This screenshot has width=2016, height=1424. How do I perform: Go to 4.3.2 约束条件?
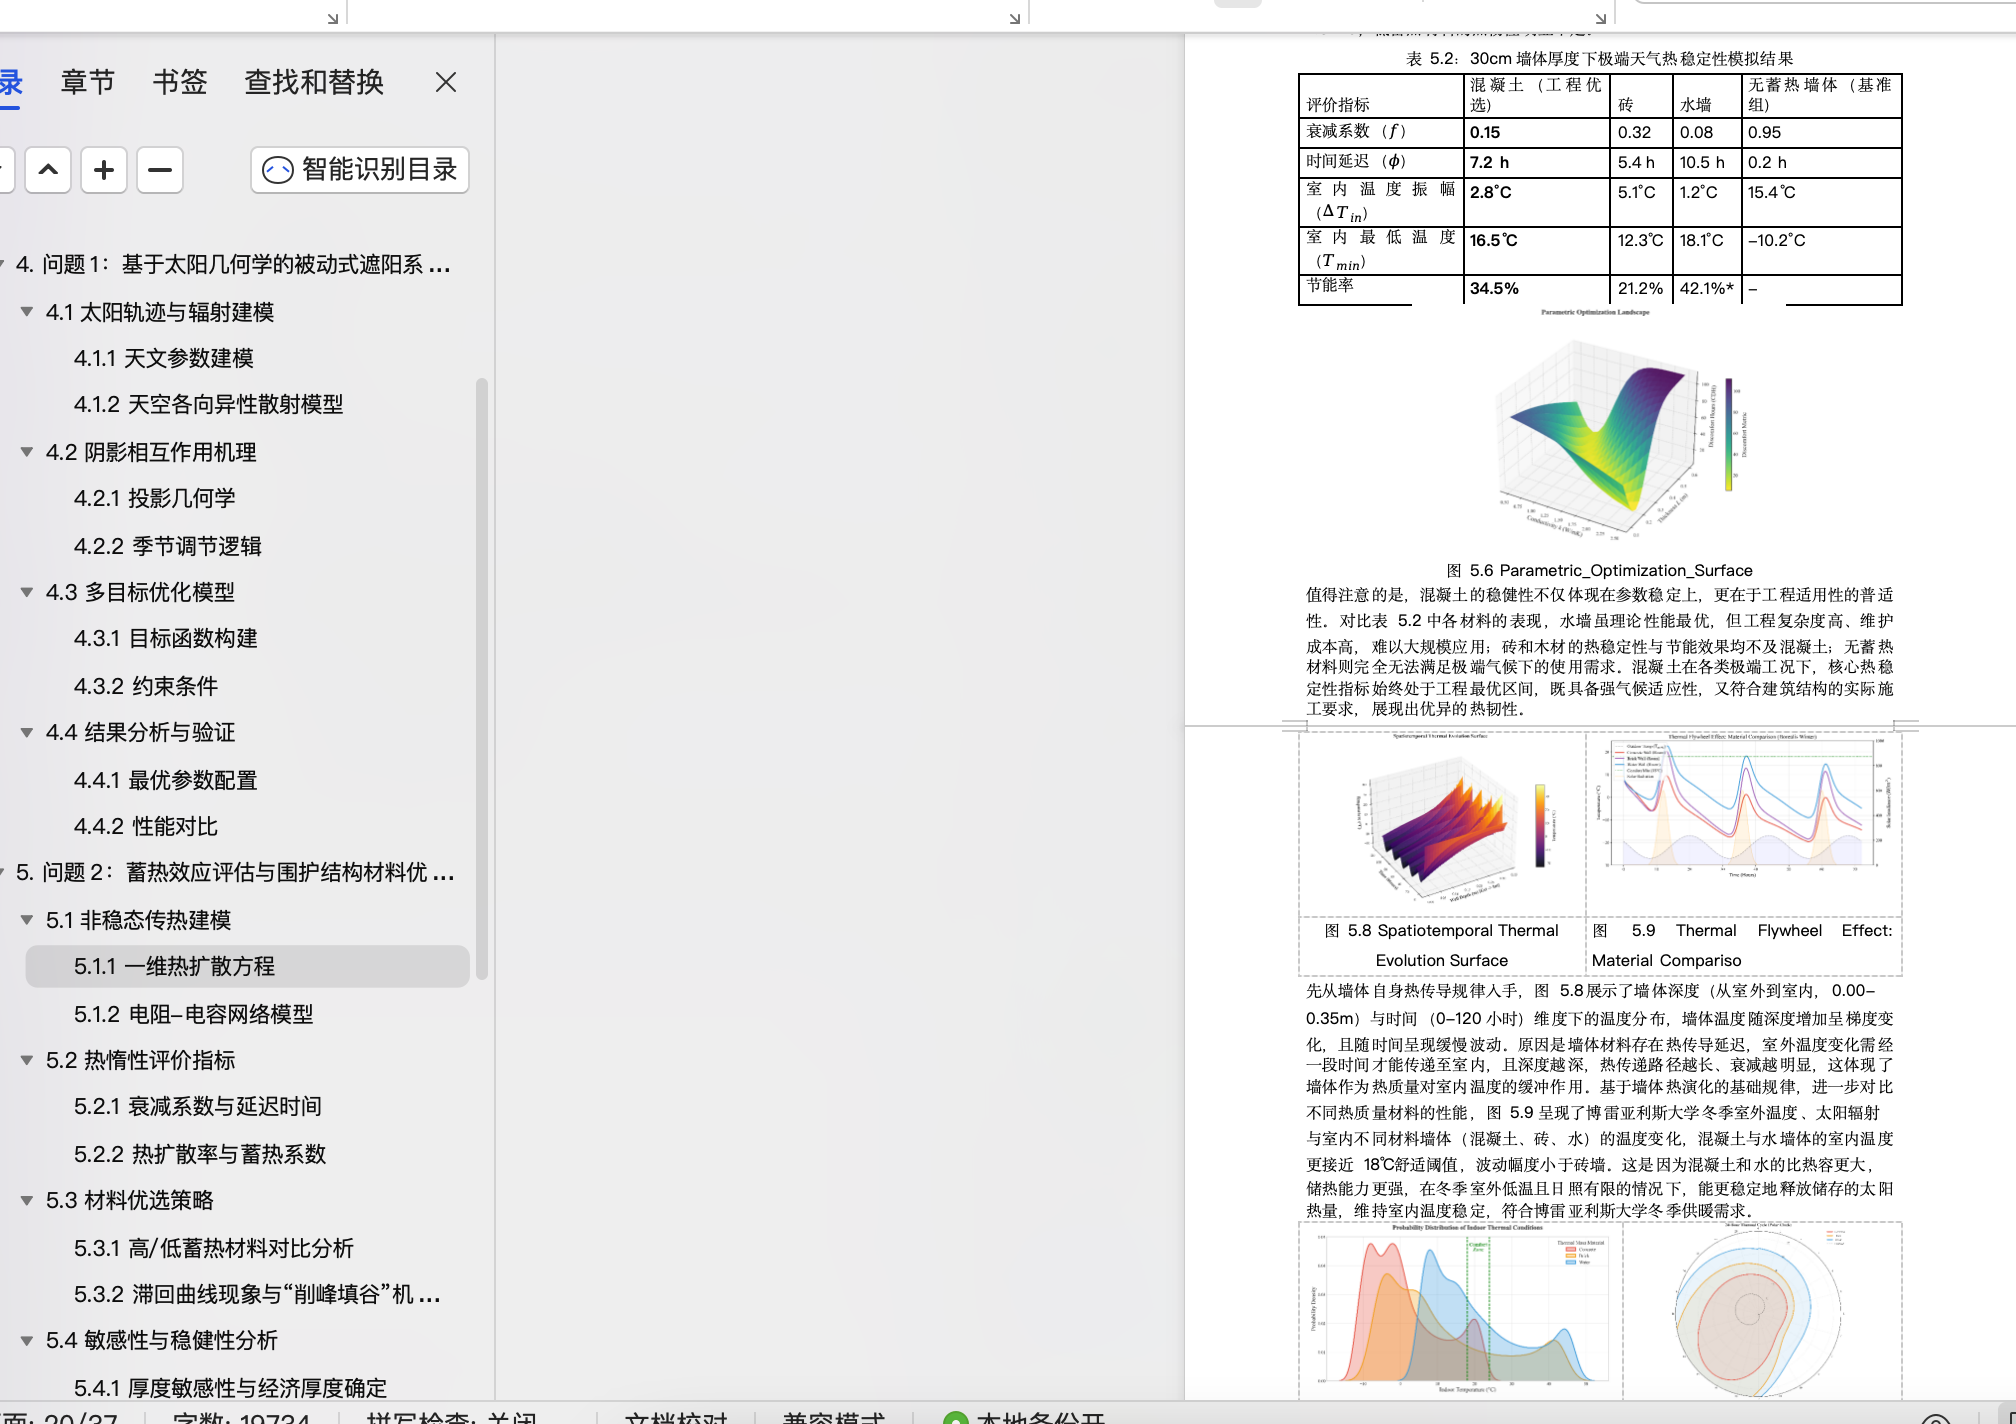pyautogui.click(x=145, y=686)
